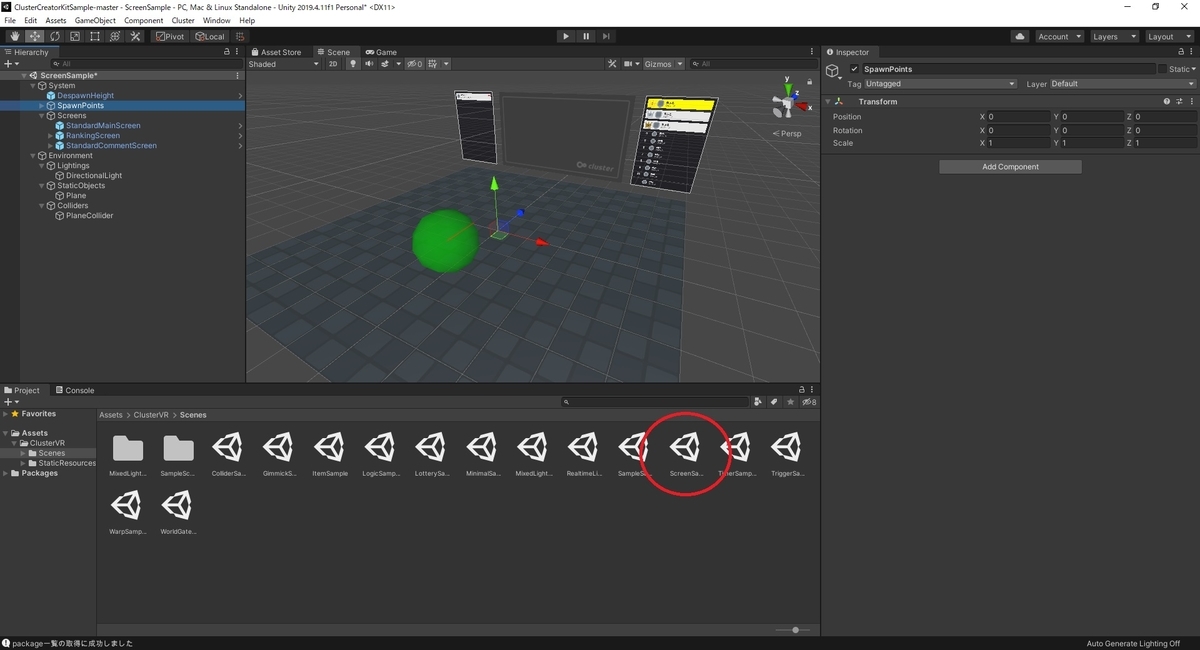
Task: Search by label icon in Project panel
Action: point(774,402)
